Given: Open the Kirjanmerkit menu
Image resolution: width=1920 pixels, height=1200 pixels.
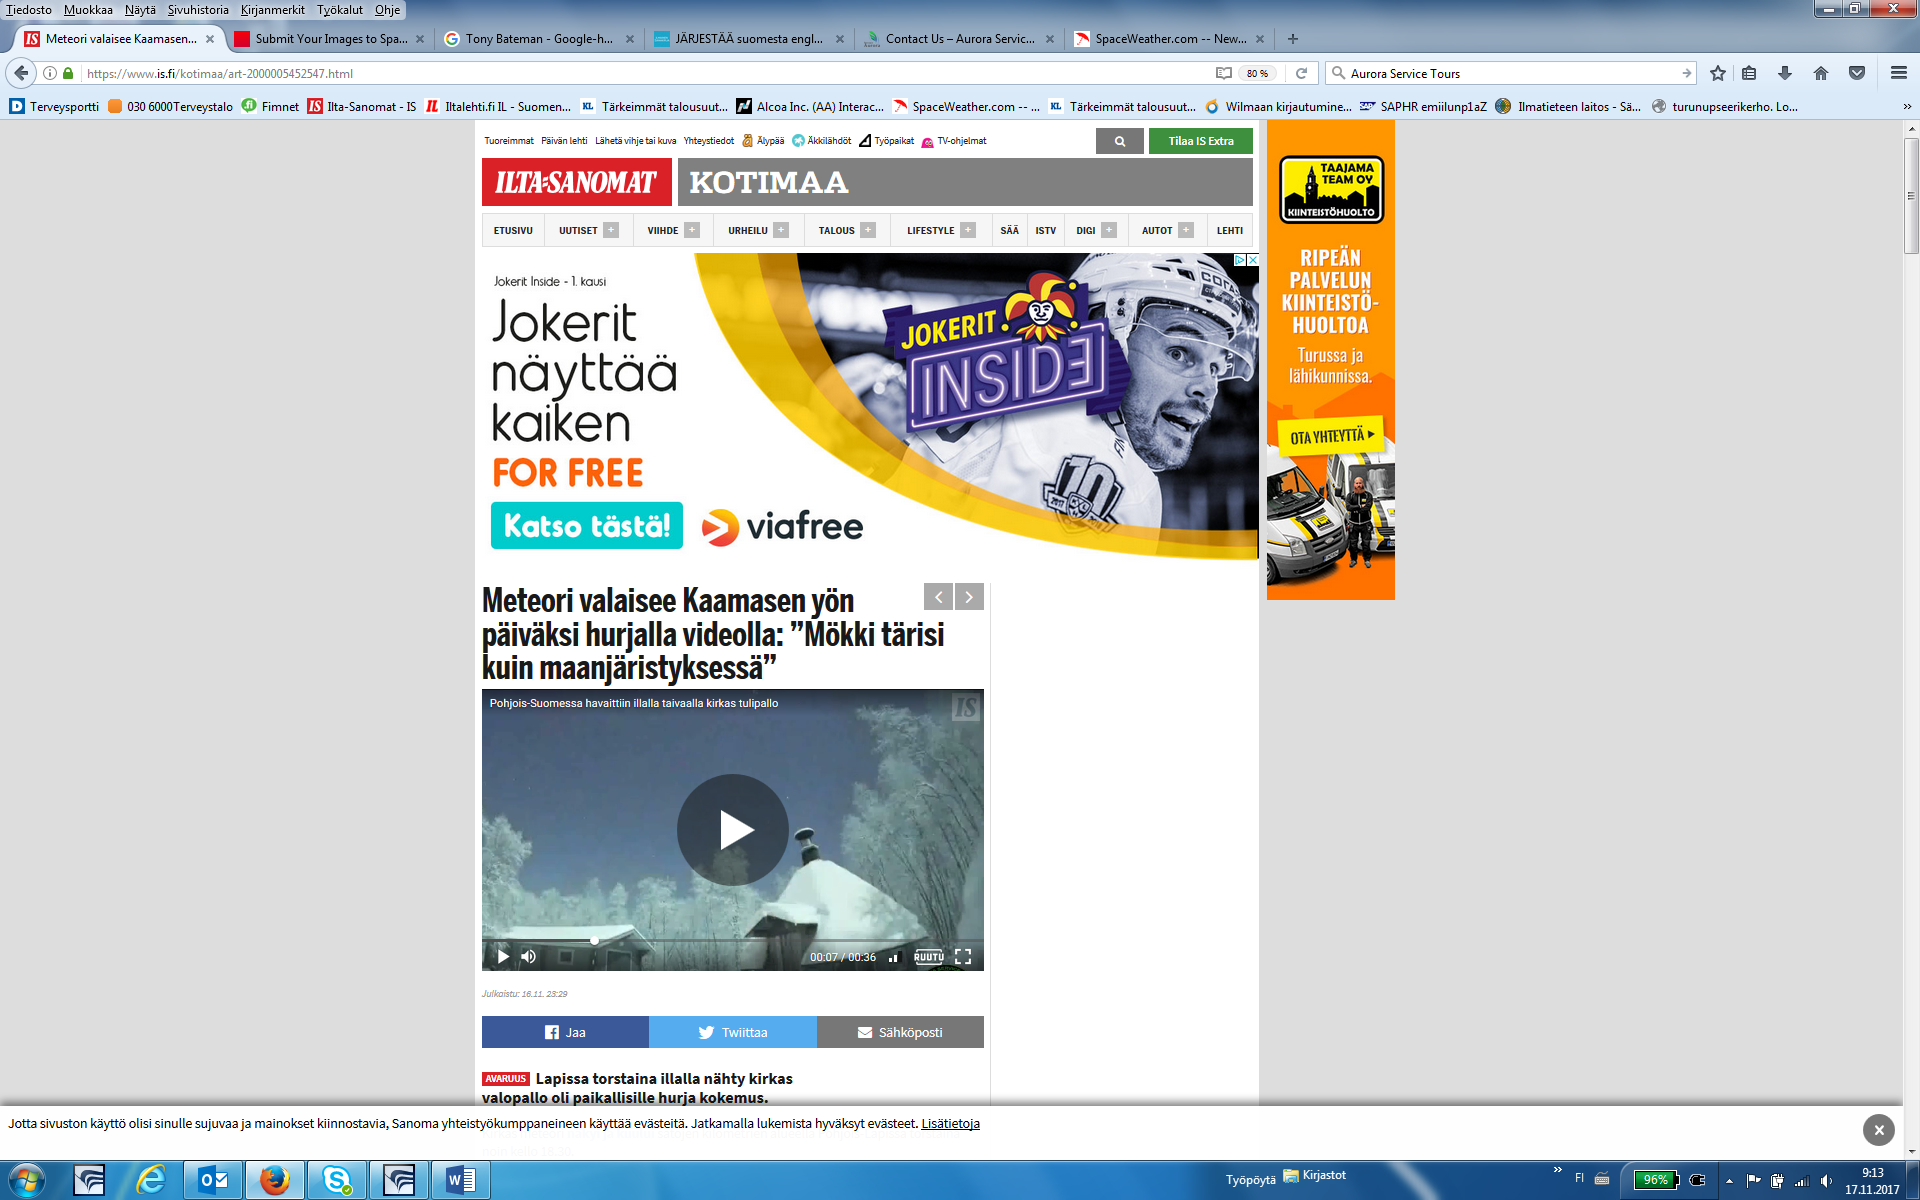Looking at the screenshot, I should 272,10.
